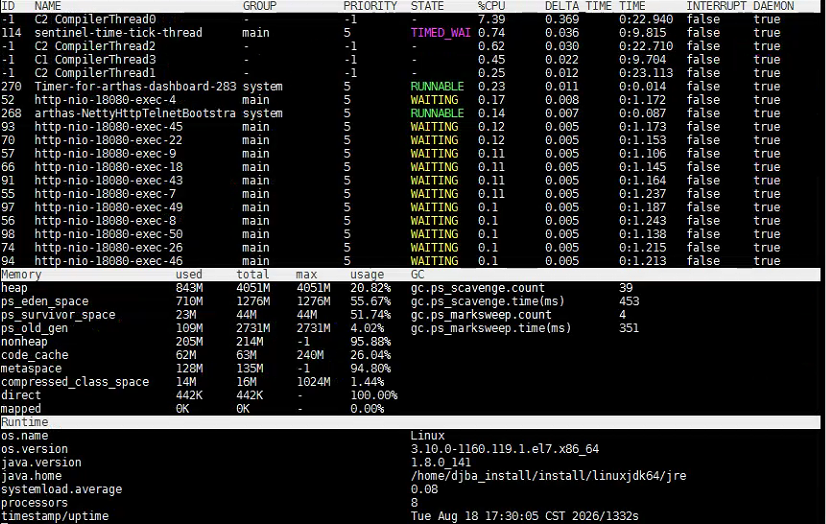
Task: Click thread 'http-nio-18080-exec-50'
Action: point(109,234)
